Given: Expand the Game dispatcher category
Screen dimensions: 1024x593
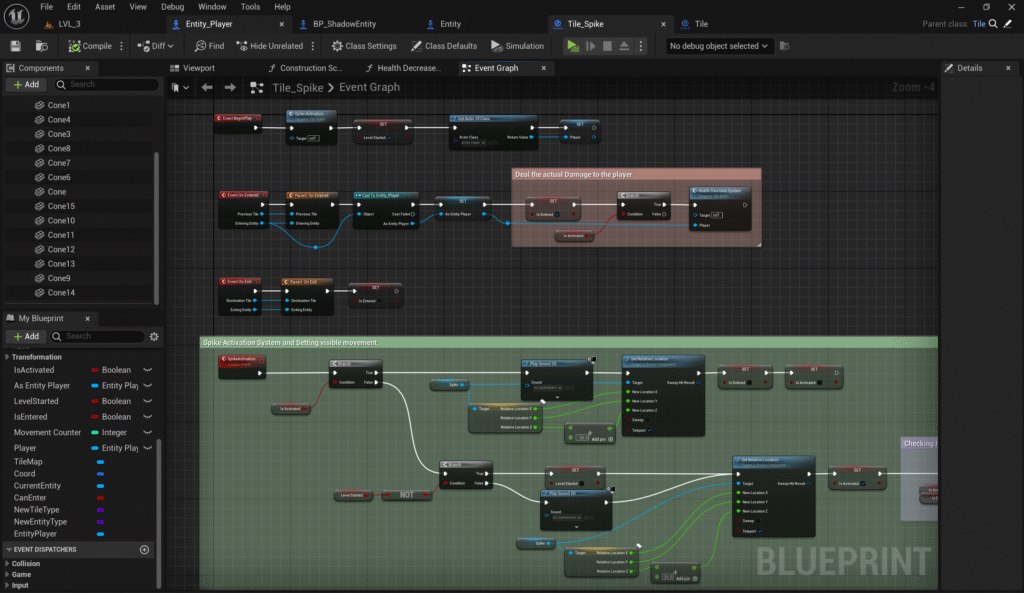Looking at the screenshot, I should click(x=8, y=575).
